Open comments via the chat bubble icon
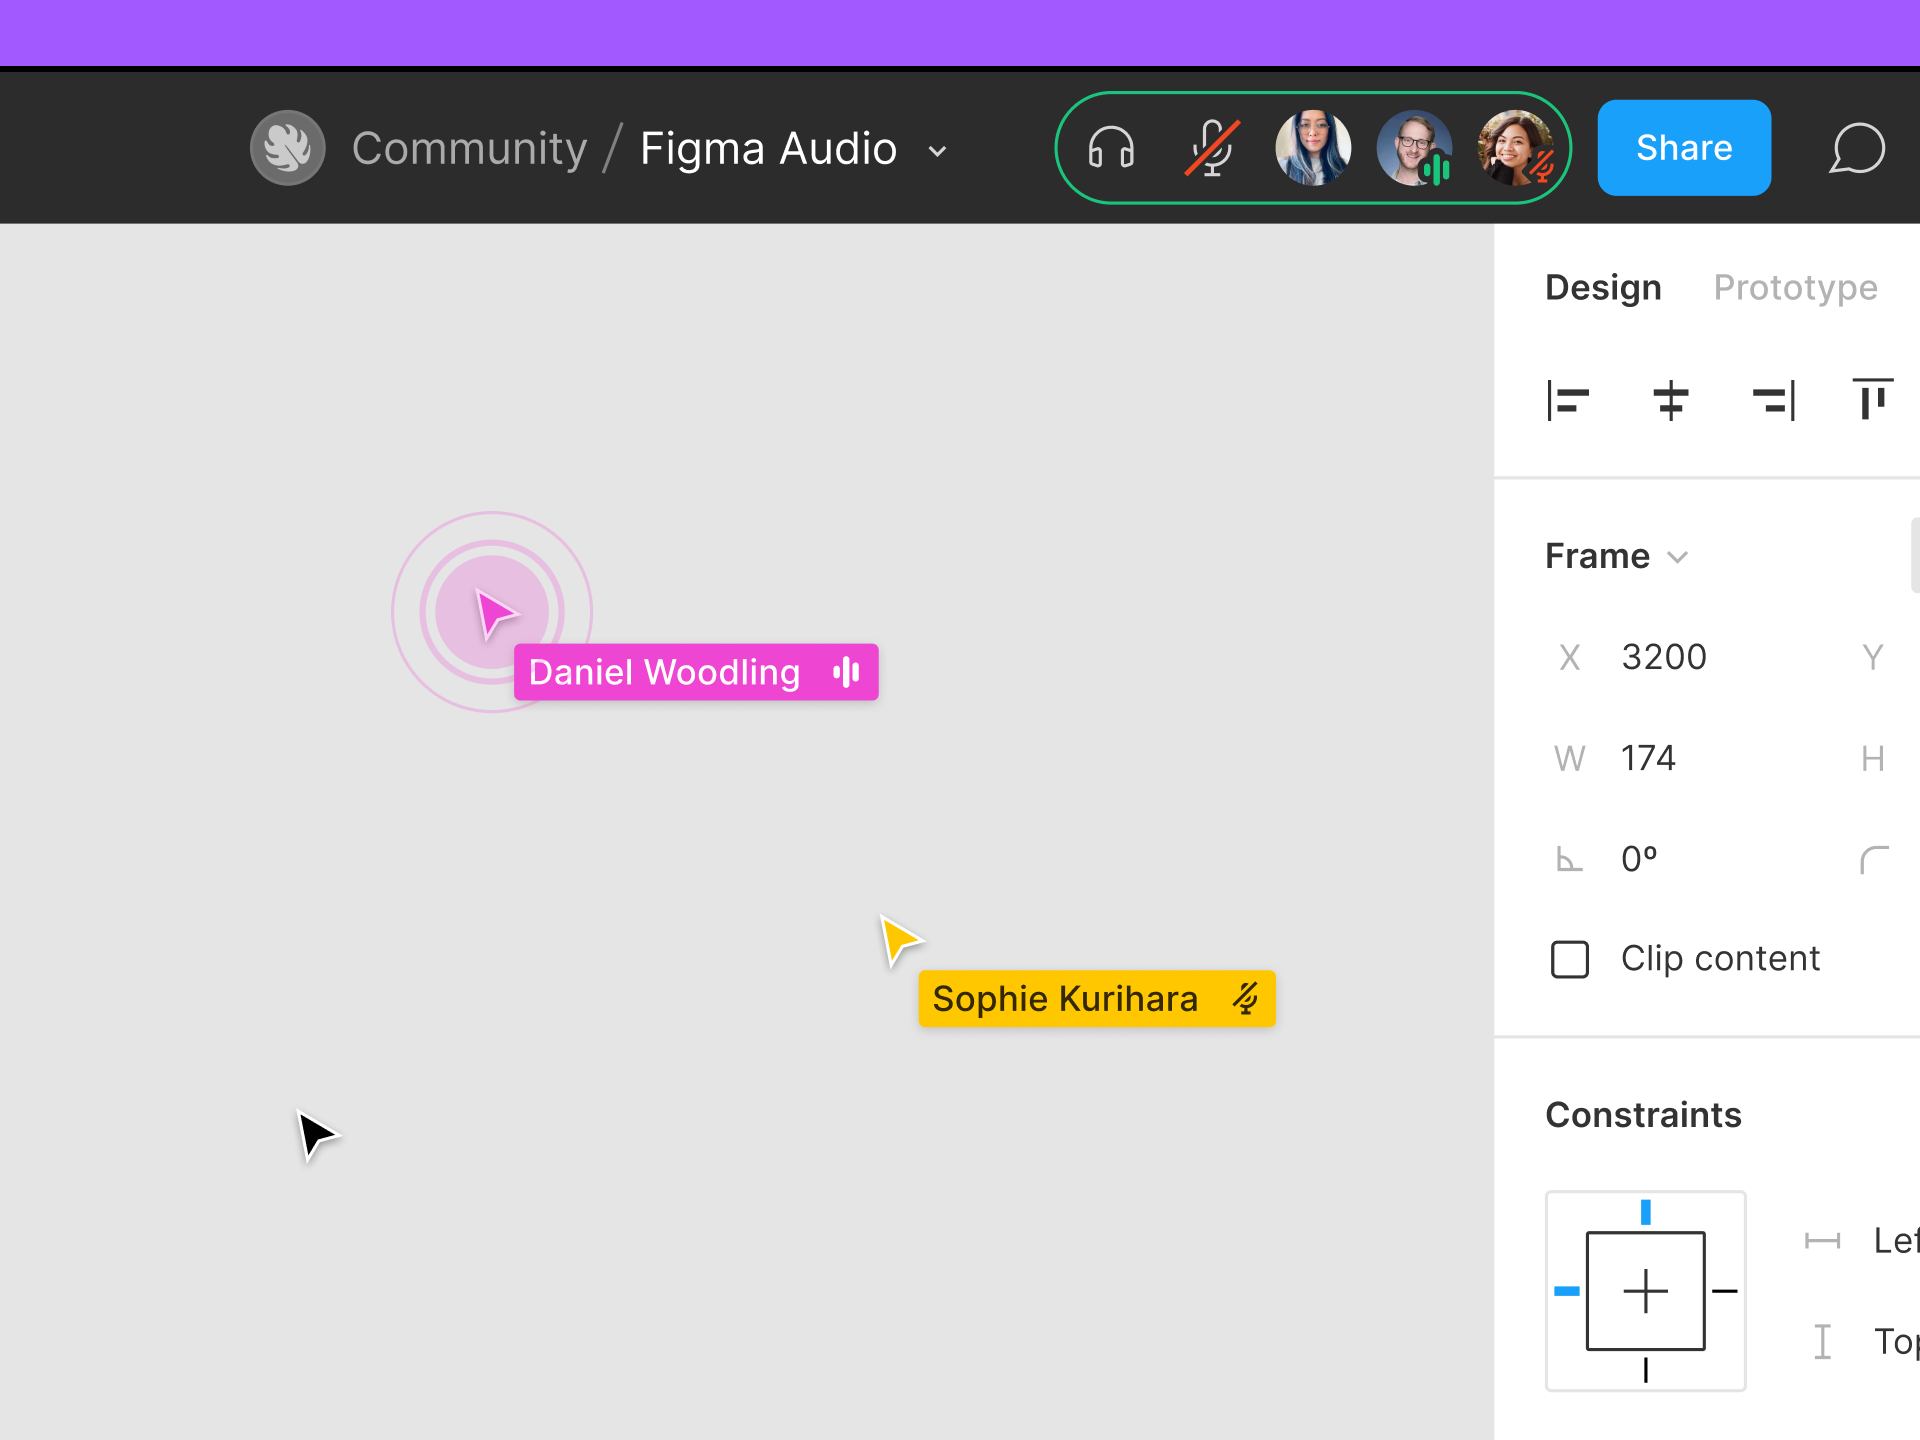The image size is (1920, 1440). pyautogui.click(x=1856, y=148)
